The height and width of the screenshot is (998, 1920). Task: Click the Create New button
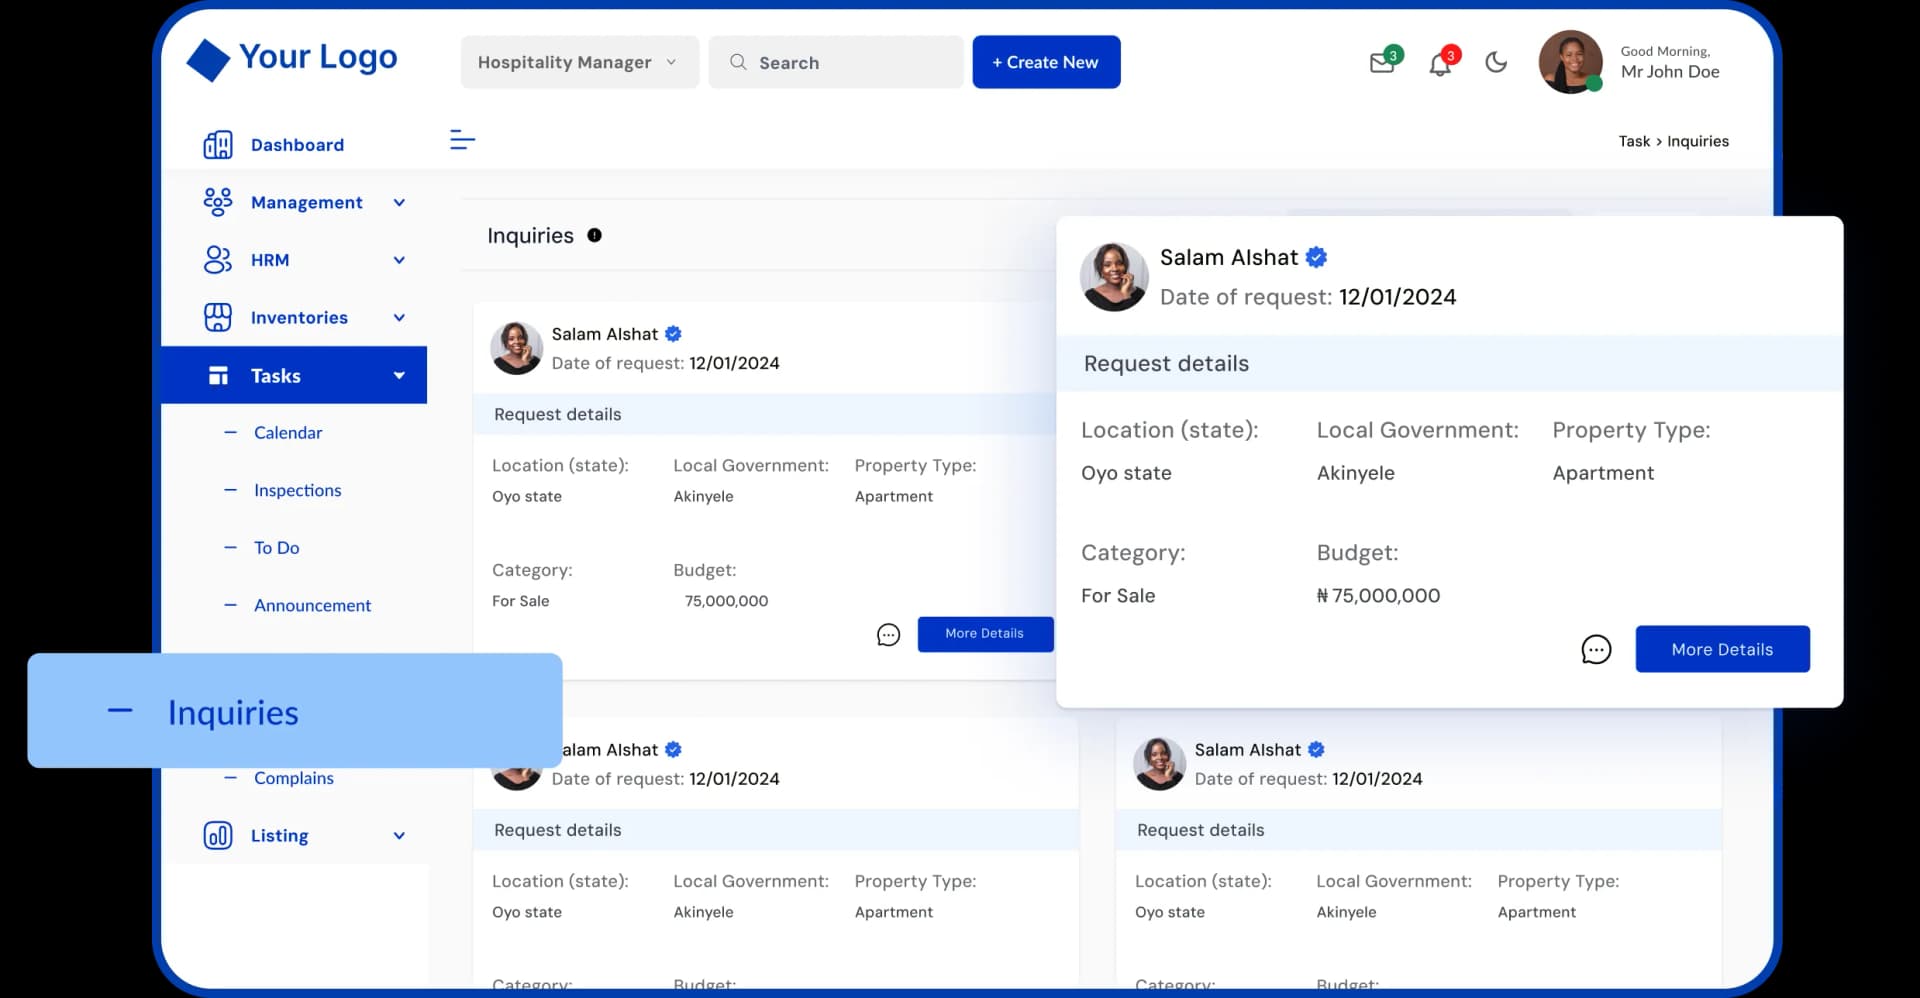1045,61
